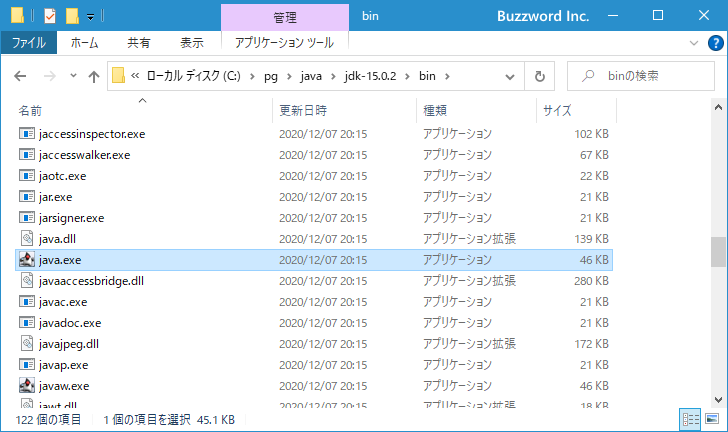Select the file name javac.exe
The height and width of the screenshot is (432, 728).
pos(63,302)
